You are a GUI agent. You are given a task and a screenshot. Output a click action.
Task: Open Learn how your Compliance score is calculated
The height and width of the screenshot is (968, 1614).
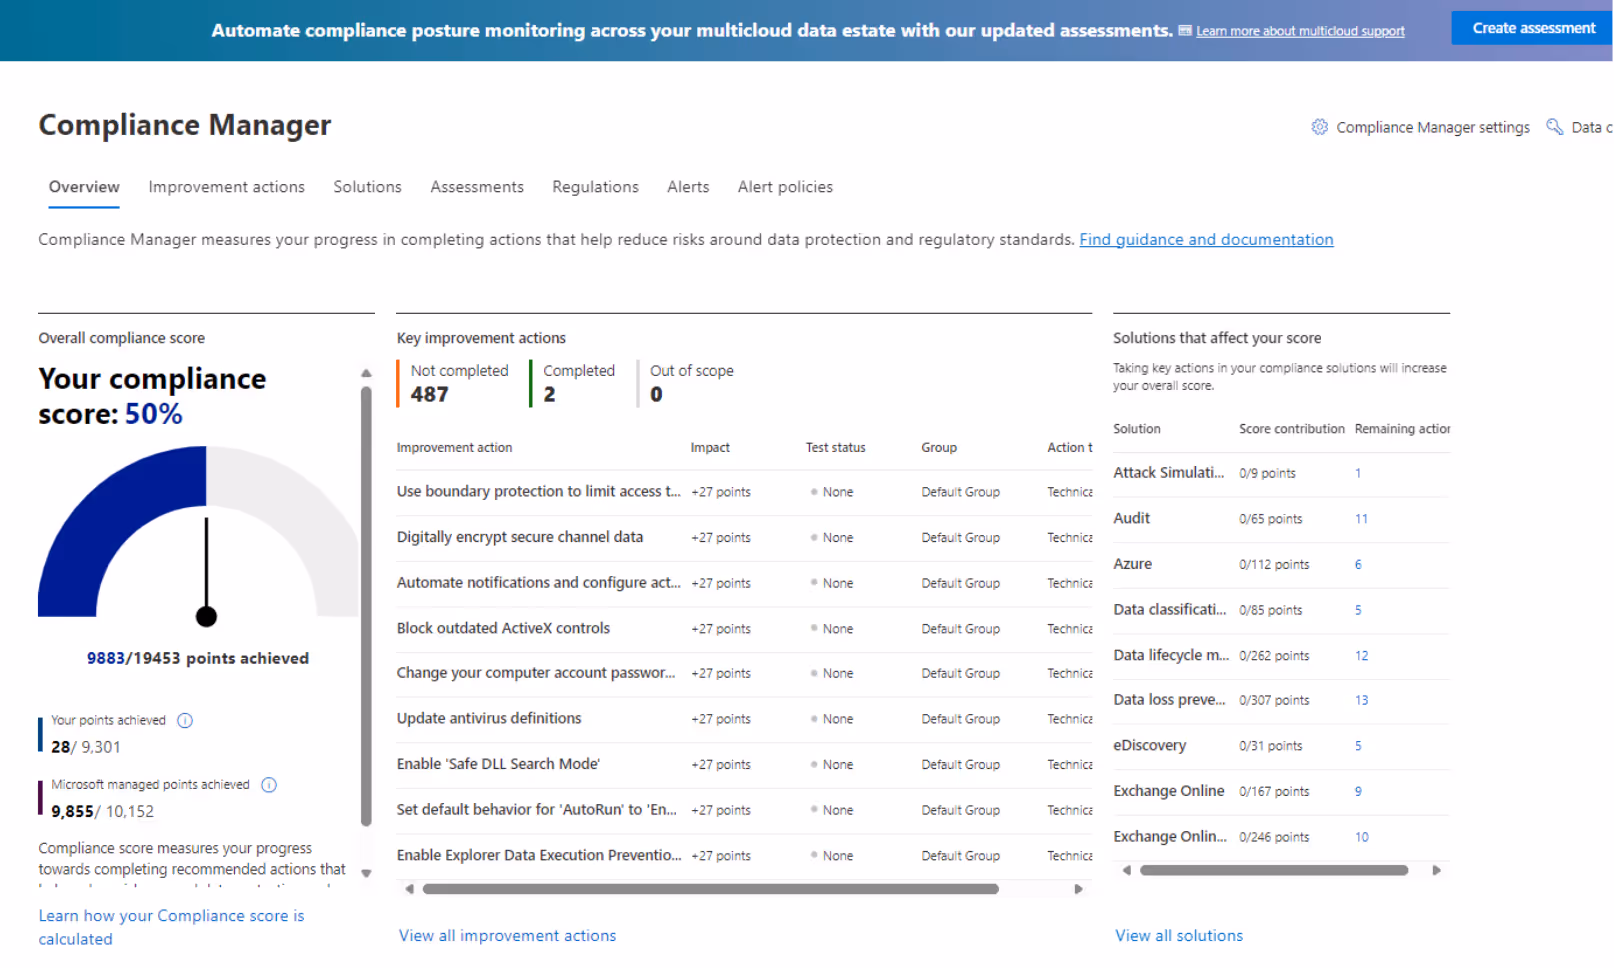pos(171,927)
